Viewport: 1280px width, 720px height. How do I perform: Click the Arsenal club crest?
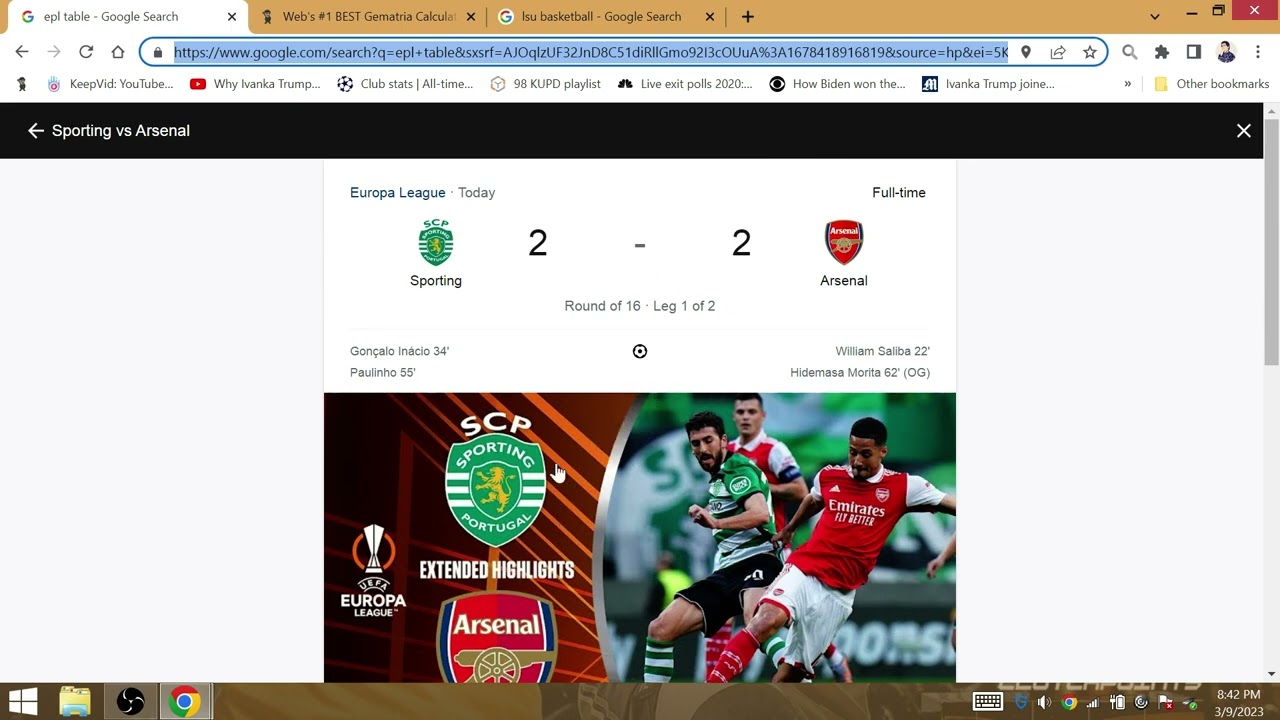pyautogui.click(x=844, y=242)
